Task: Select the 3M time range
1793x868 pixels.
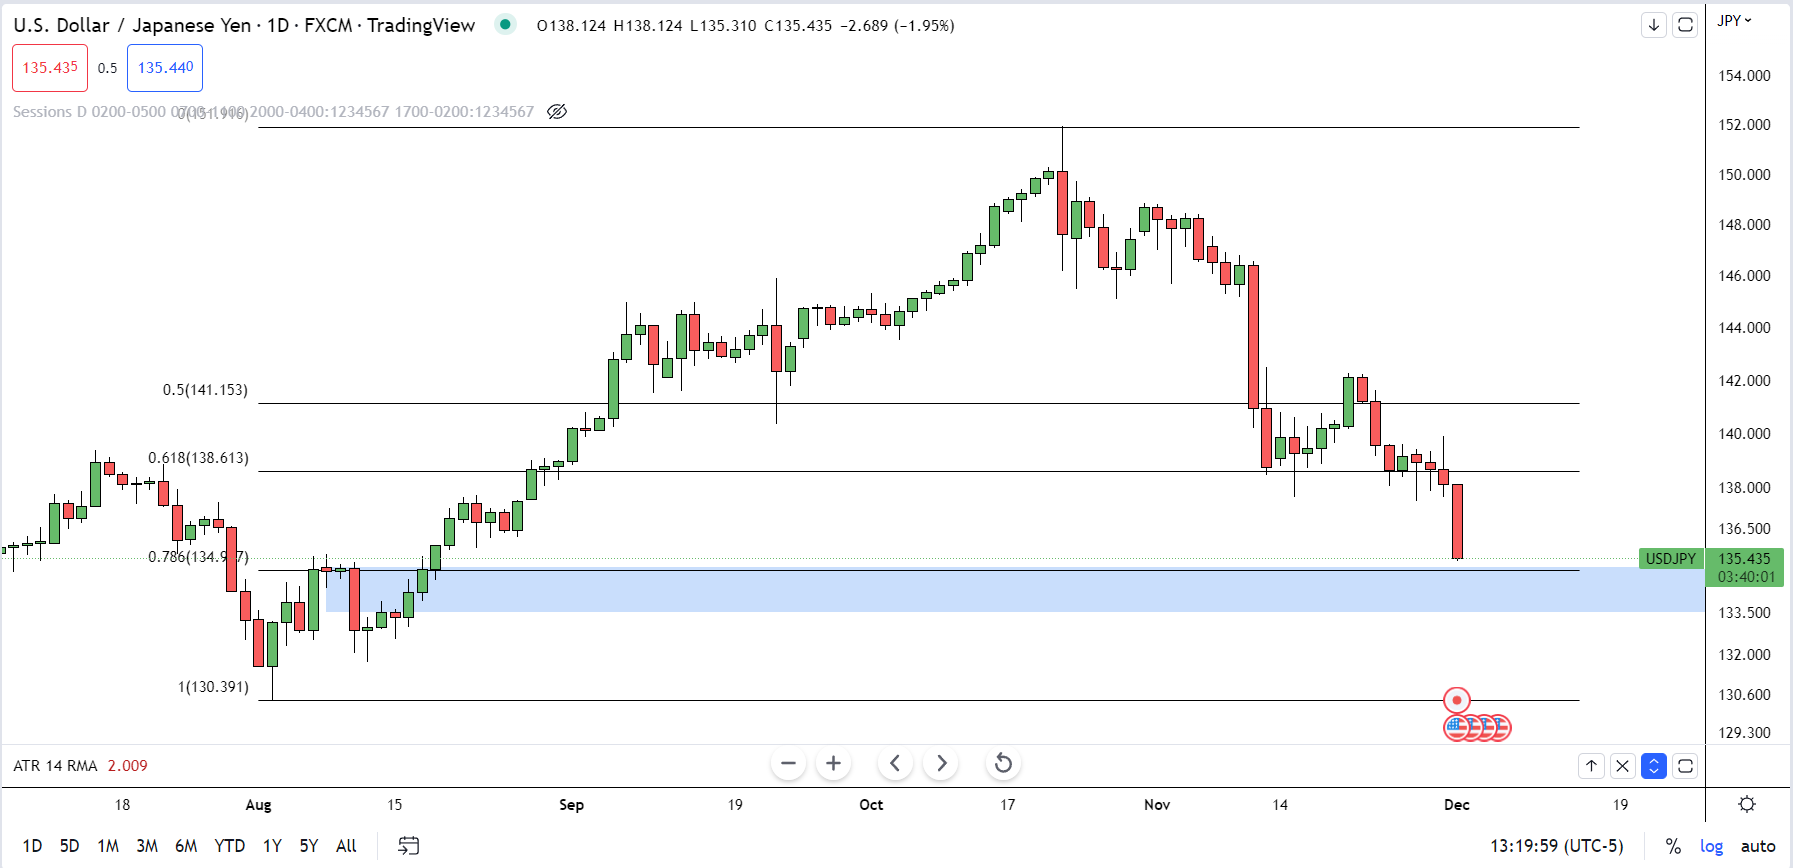Action: click(x=147, y=846)
